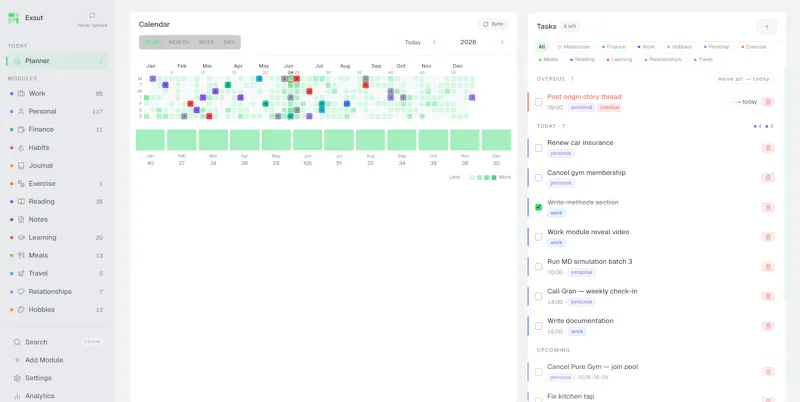The width and height of the screenshot is (800, 402).
Task: Click the Add Module plus icon
Action: 17,360
